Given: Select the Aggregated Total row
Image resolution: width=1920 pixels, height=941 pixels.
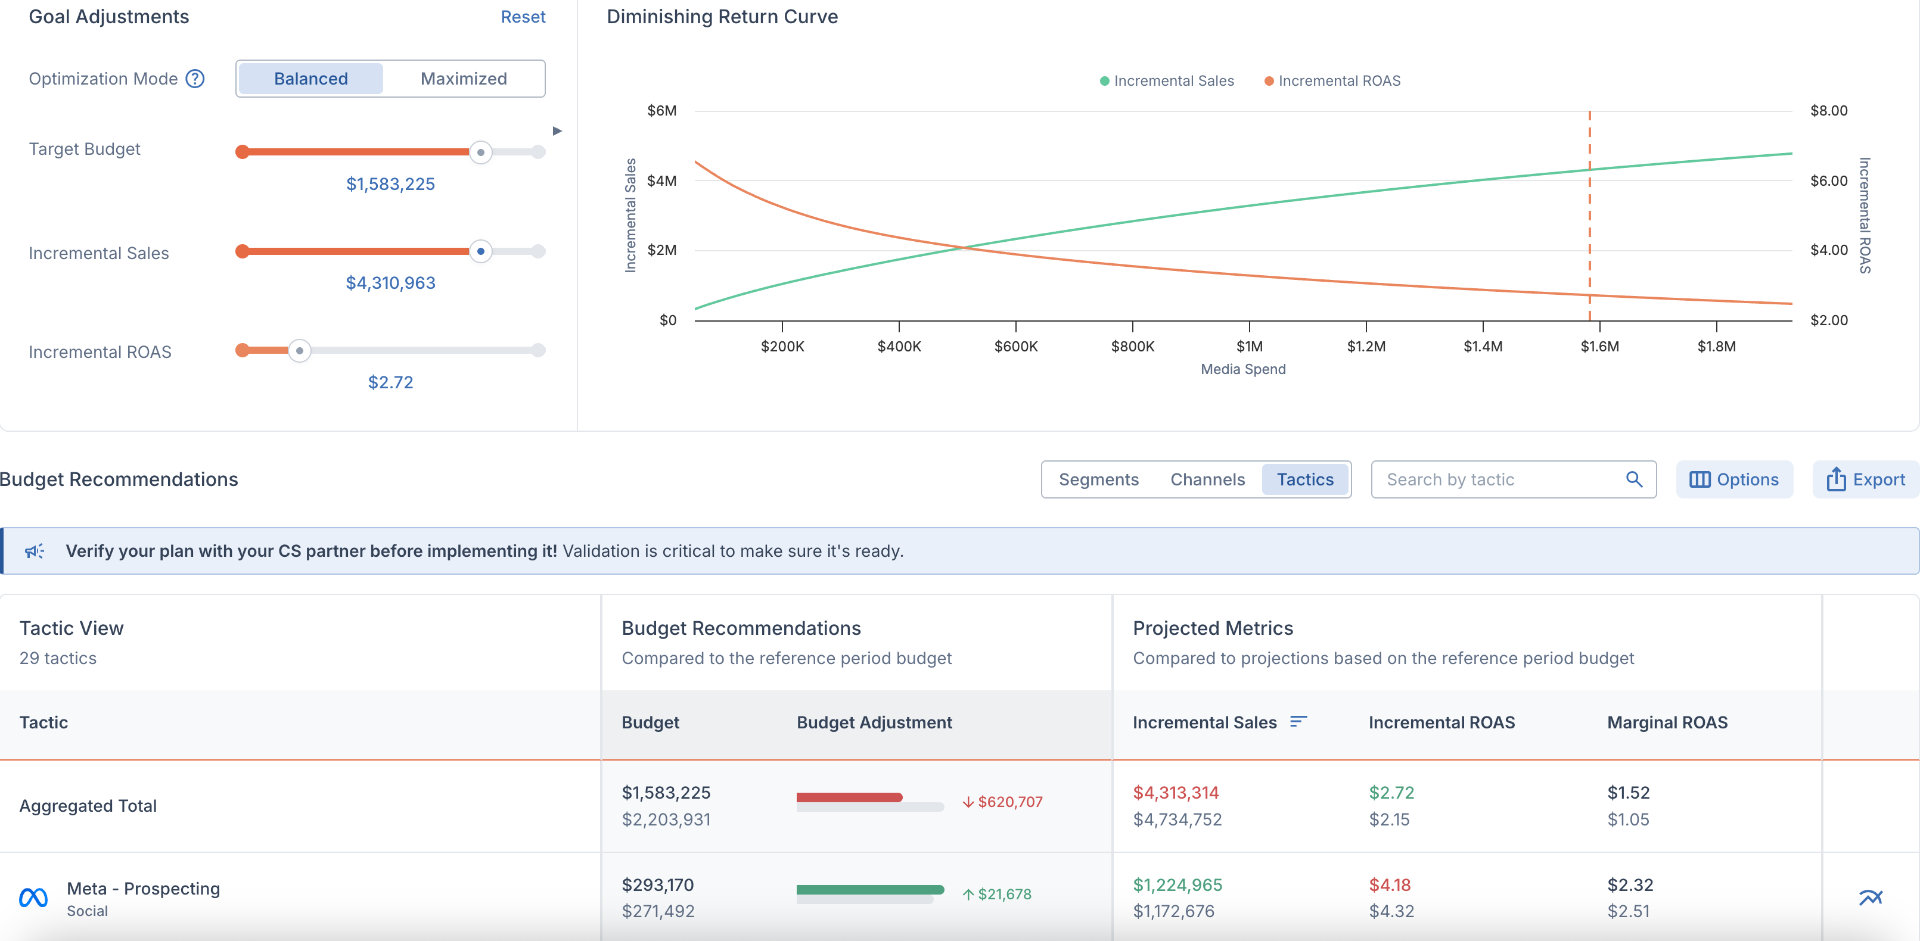Looking at the screenshot, I should [88, 806].
